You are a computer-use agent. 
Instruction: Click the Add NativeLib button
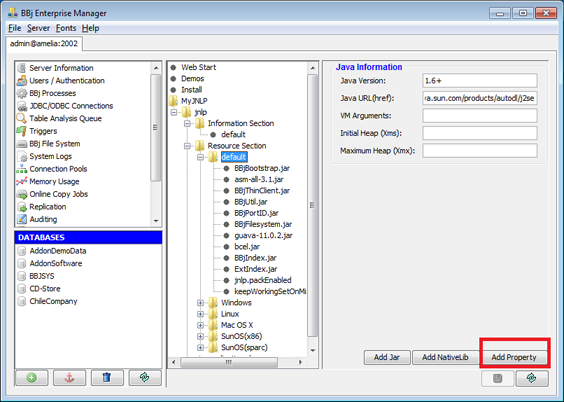(445, 357)
